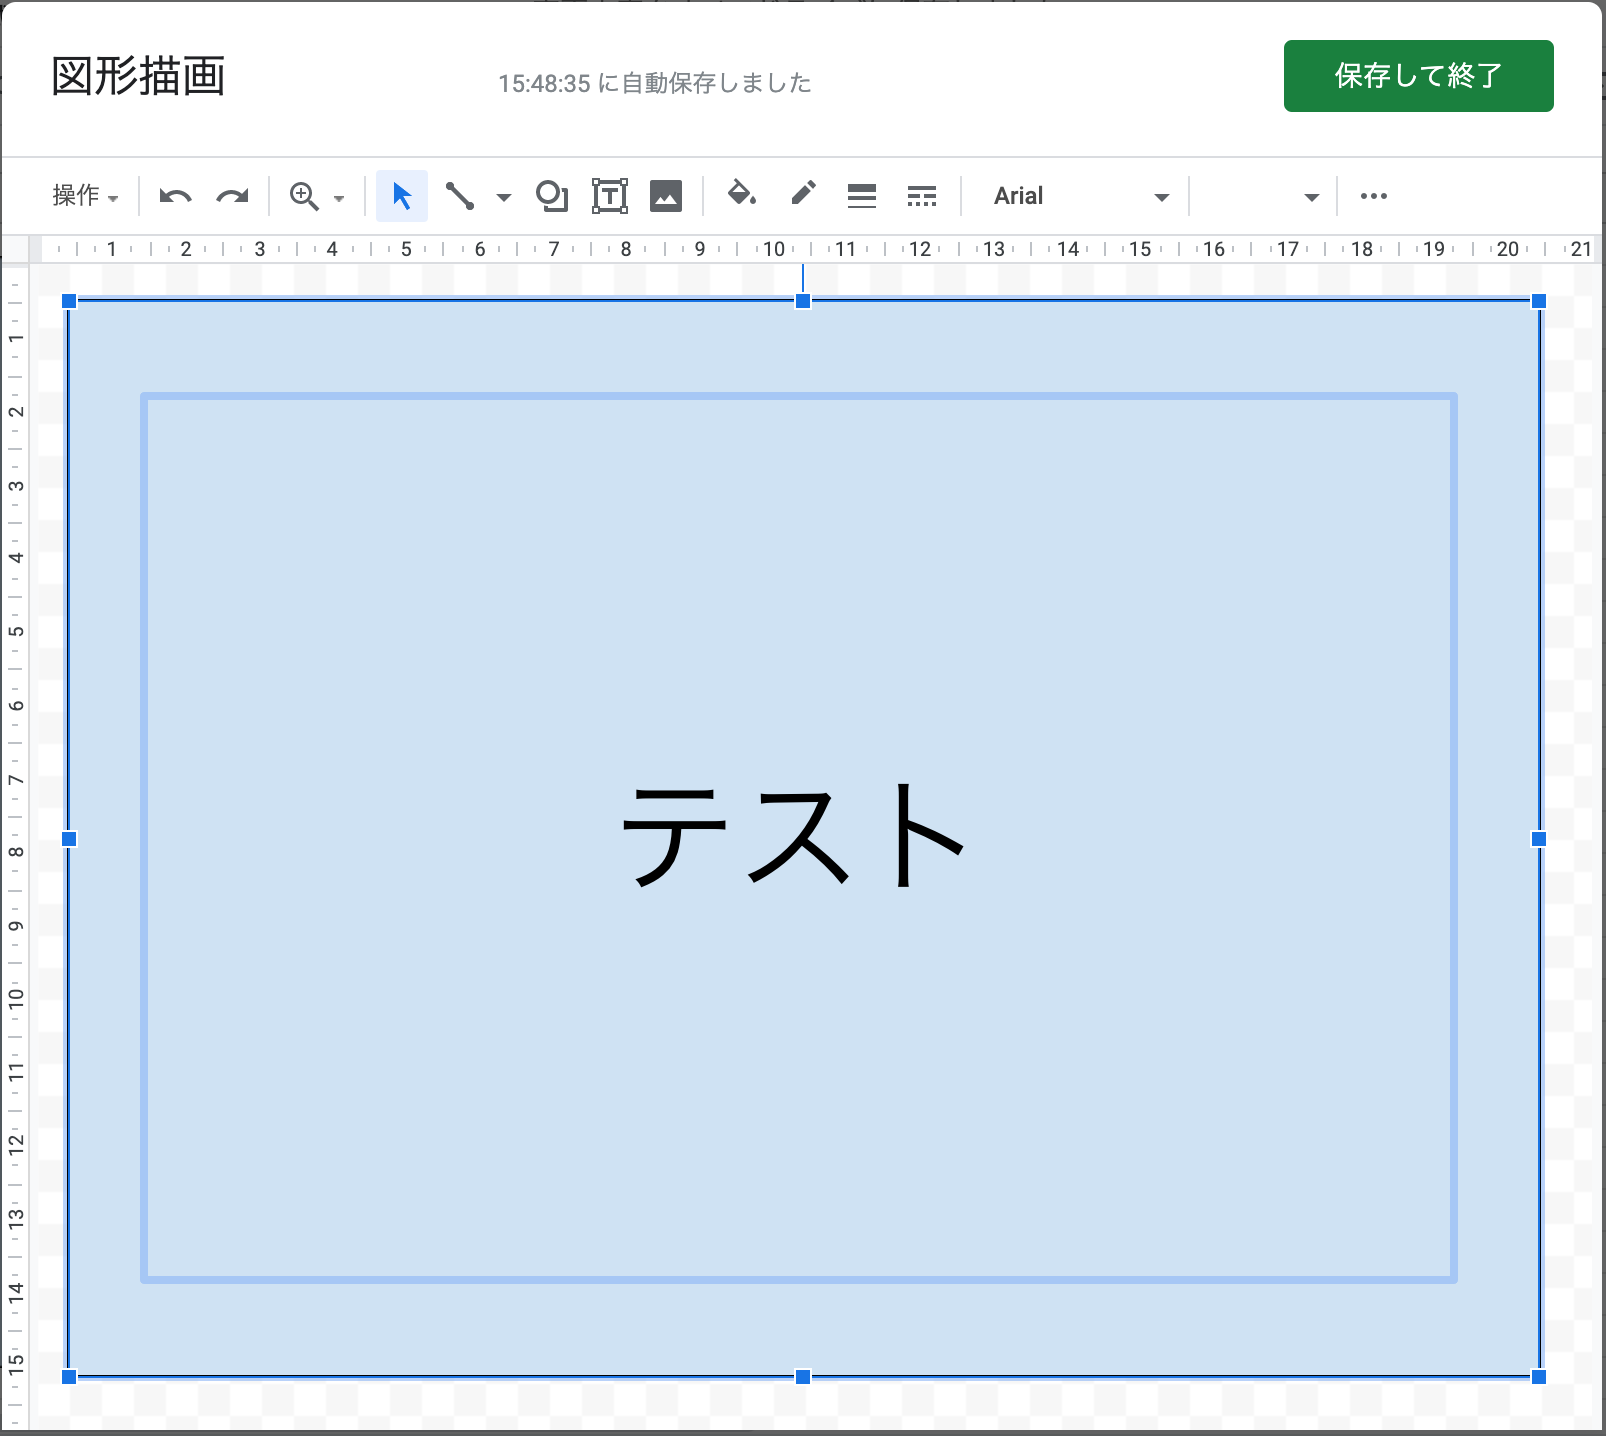Click the top-left corner handle

point(69,301)
